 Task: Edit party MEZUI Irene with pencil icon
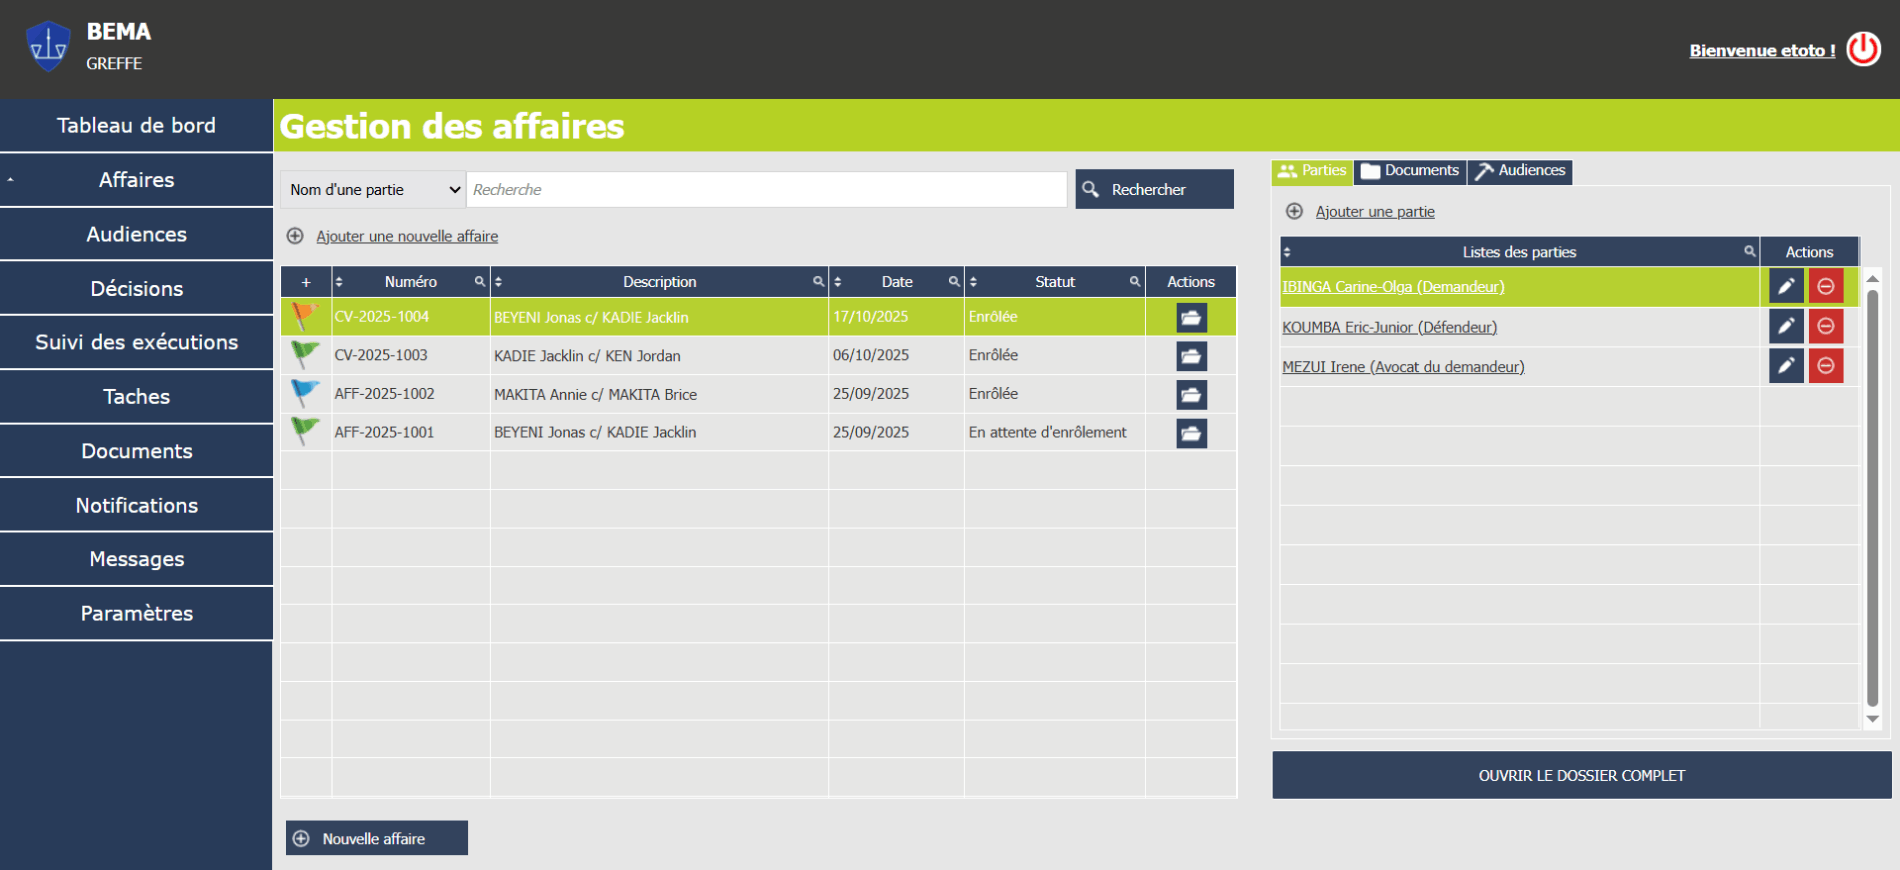tap(1785, 366)
